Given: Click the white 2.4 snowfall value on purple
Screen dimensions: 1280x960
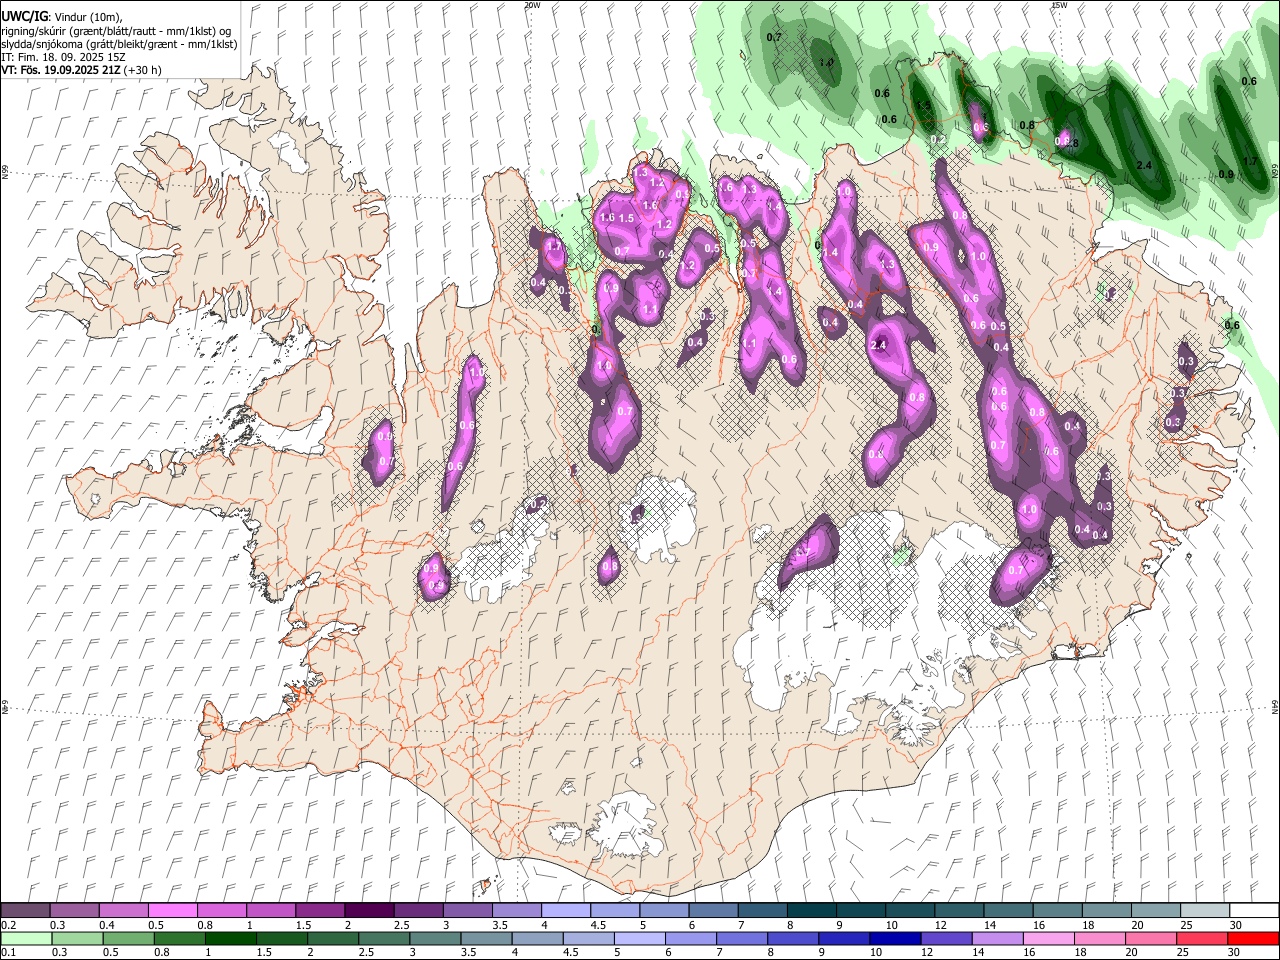Looking at the screenshot, I should pos(880,345).
